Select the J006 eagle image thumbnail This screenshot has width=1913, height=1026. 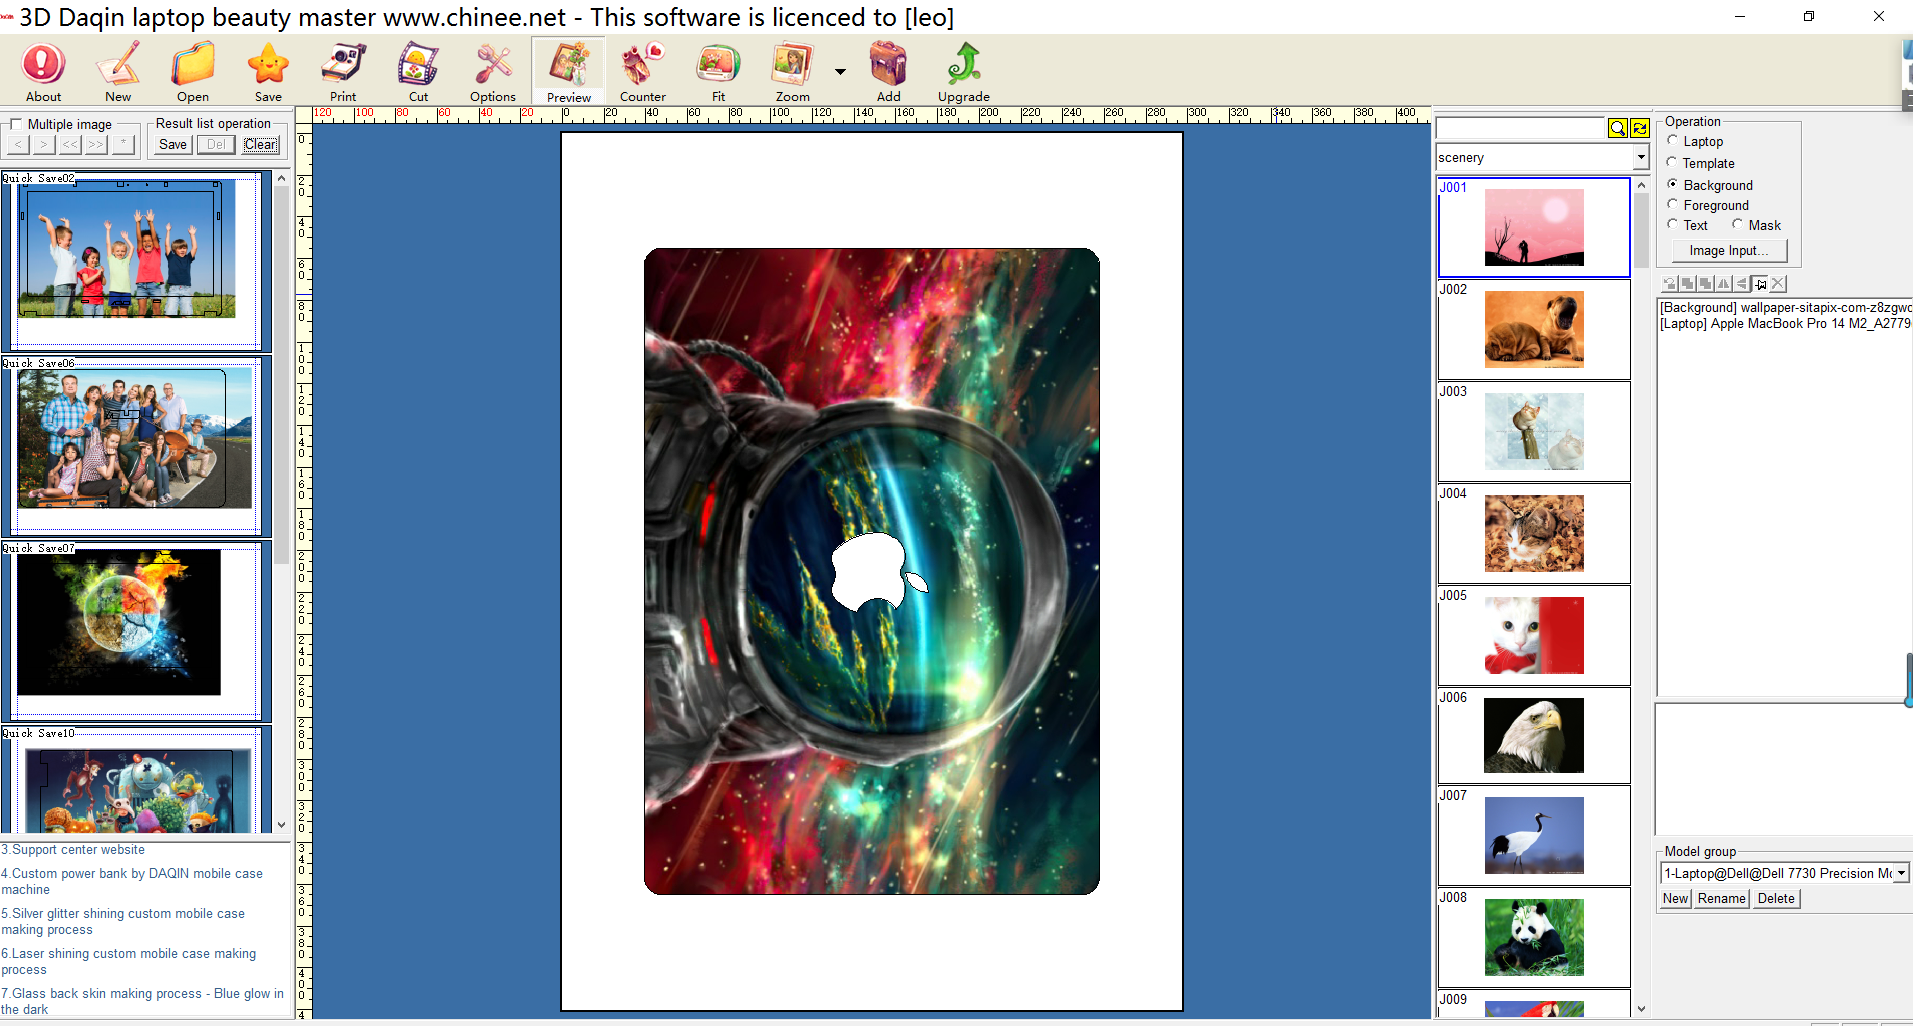point(1534,735)
